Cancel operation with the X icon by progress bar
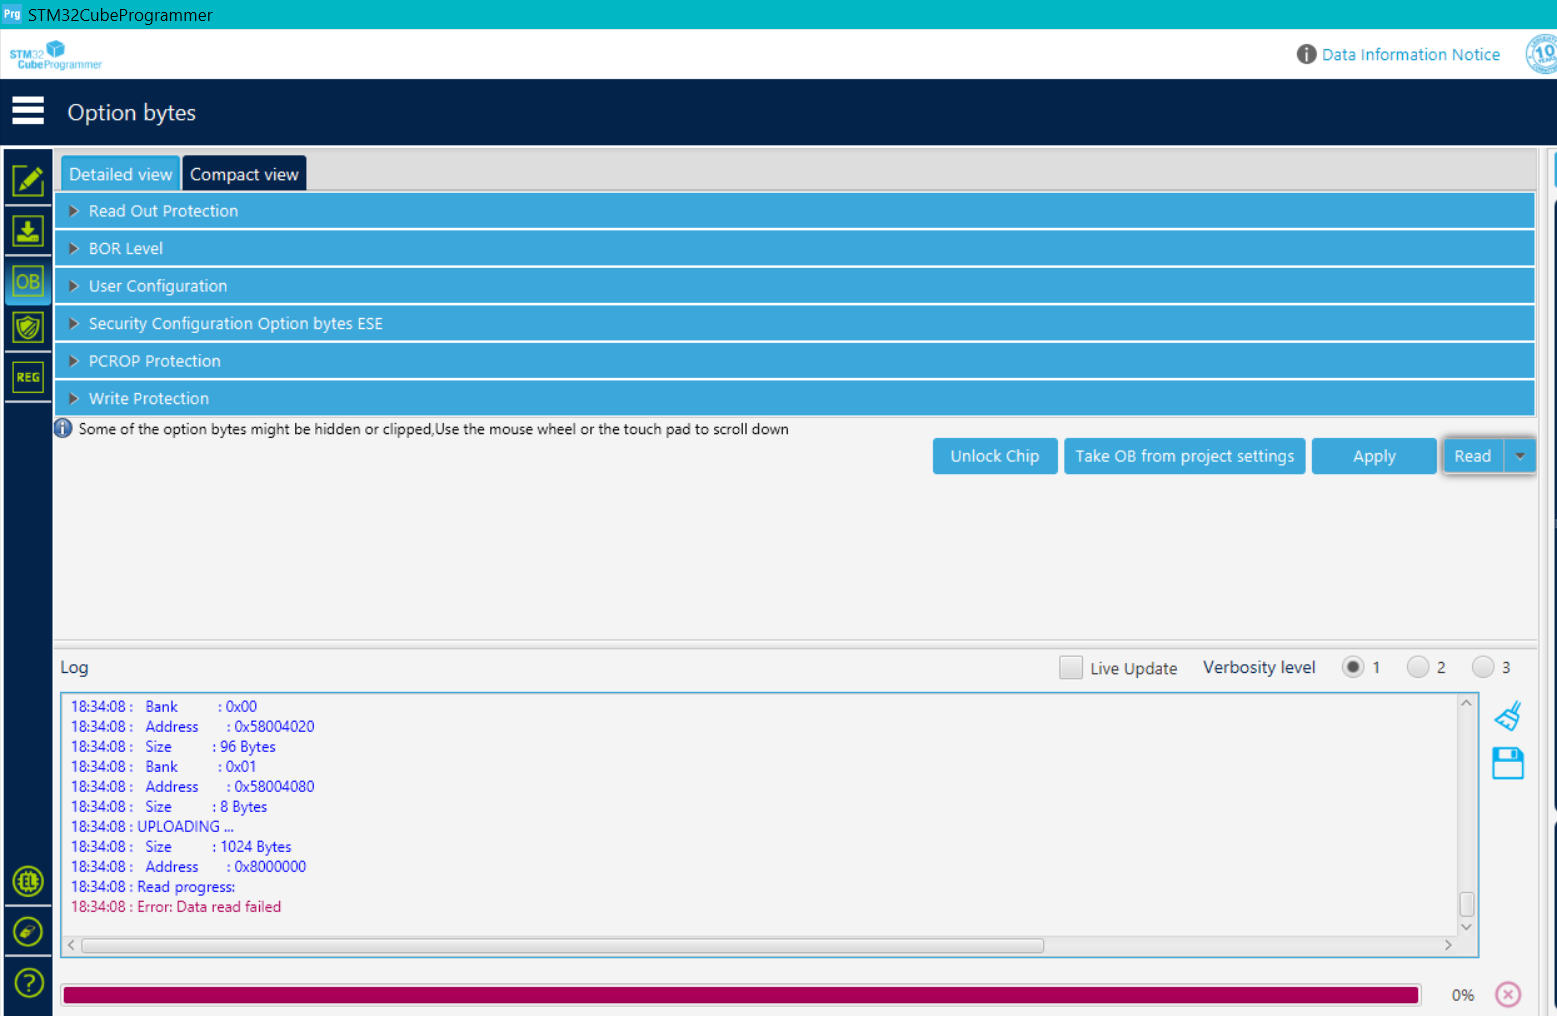Viewport: 1557px width, 1016px height. tap(1508, 994)
